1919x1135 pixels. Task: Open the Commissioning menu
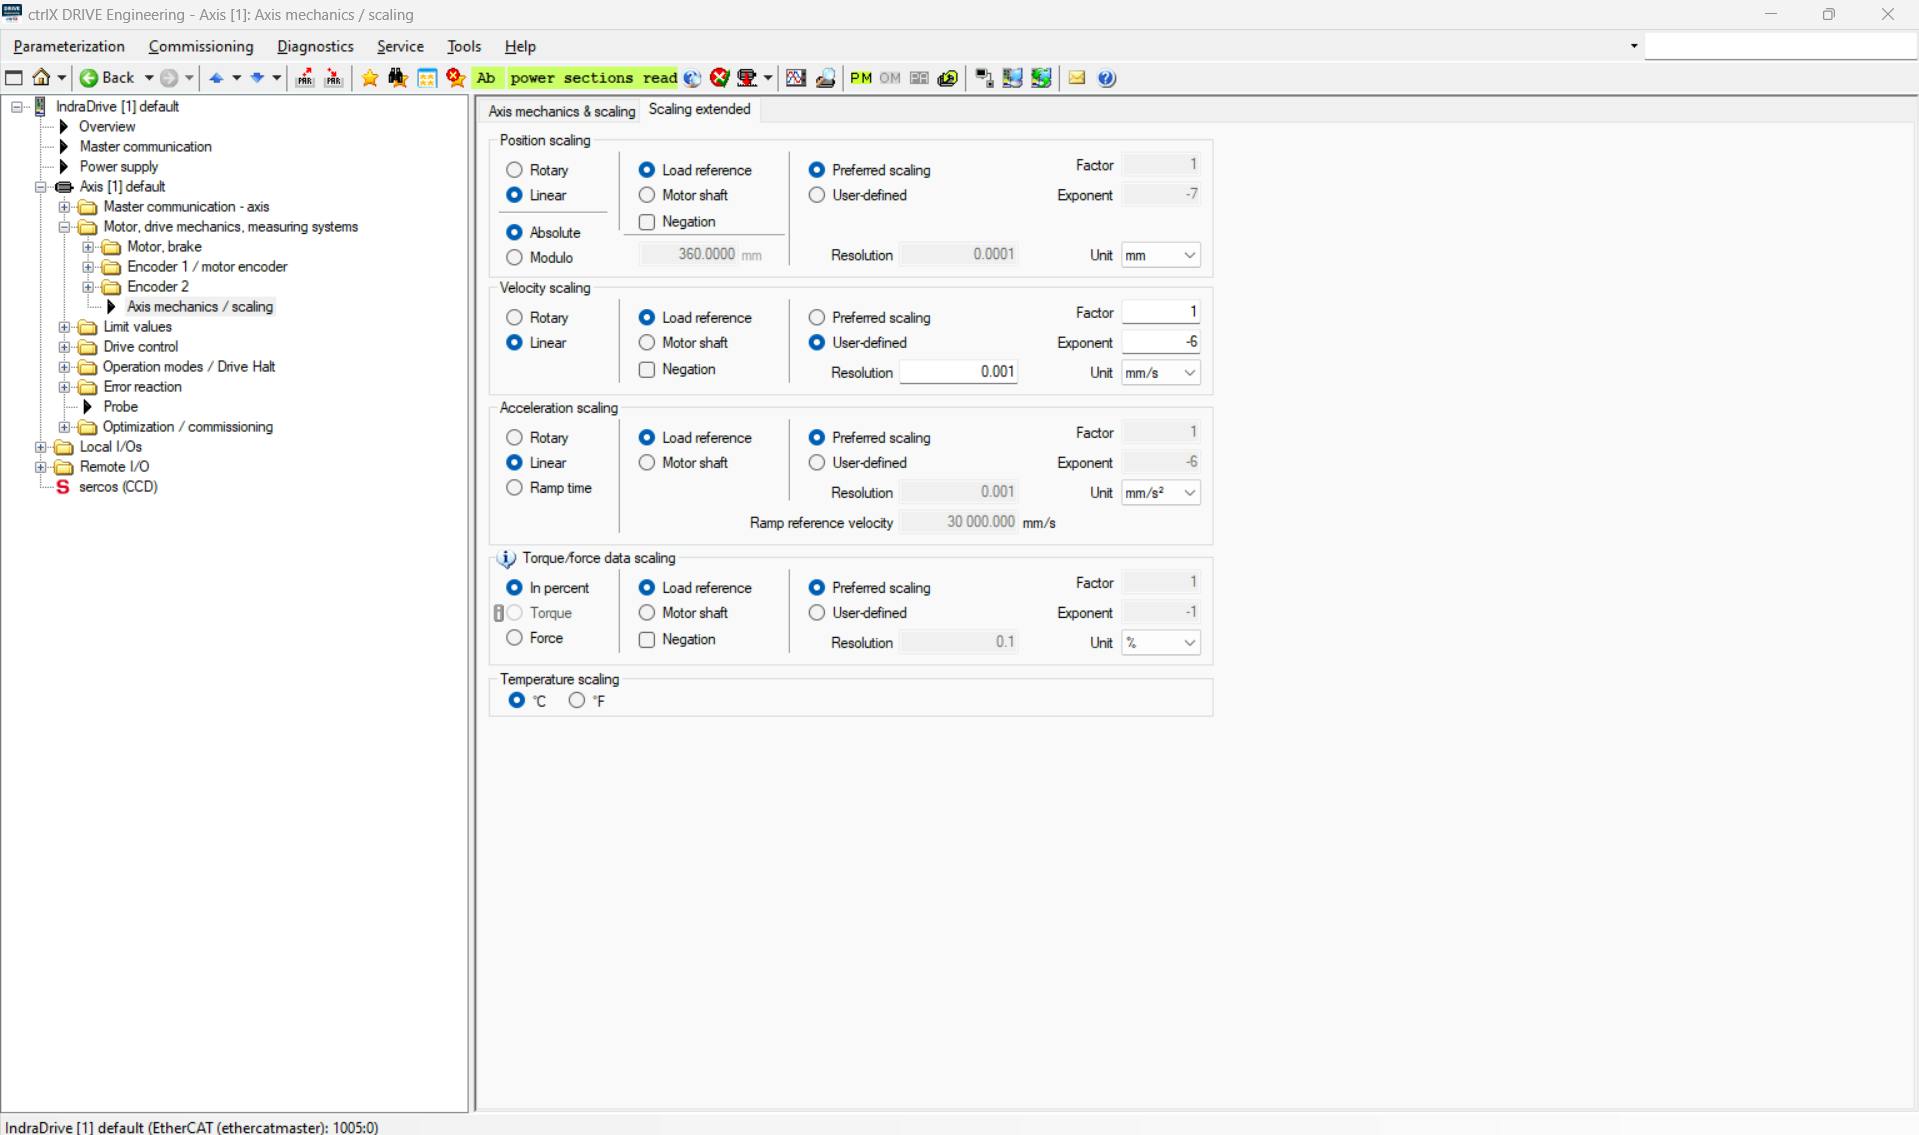(x=201, y=47)
